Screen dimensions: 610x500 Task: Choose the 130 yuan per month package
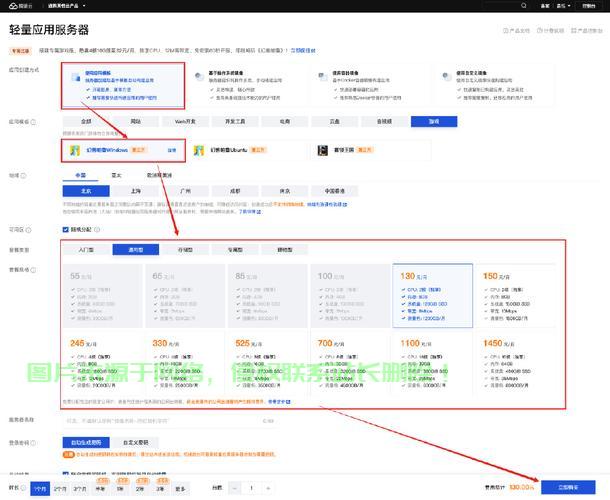[x=433, y=296]
